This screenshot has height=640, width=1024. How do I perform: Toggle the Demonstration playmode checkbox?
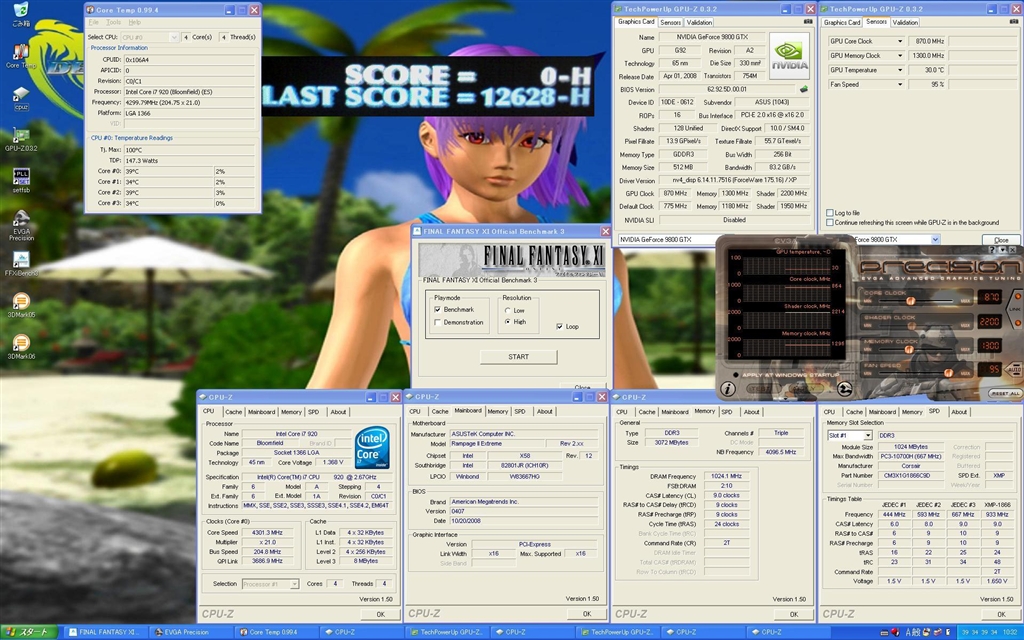[x=438, y=323]
